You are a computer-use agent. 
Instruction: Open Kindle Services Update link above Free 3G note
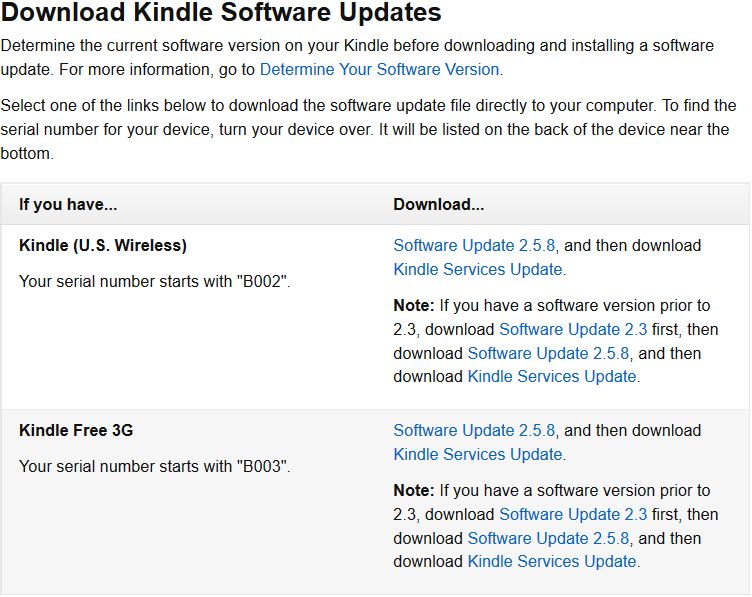click(x=479, y=454)
